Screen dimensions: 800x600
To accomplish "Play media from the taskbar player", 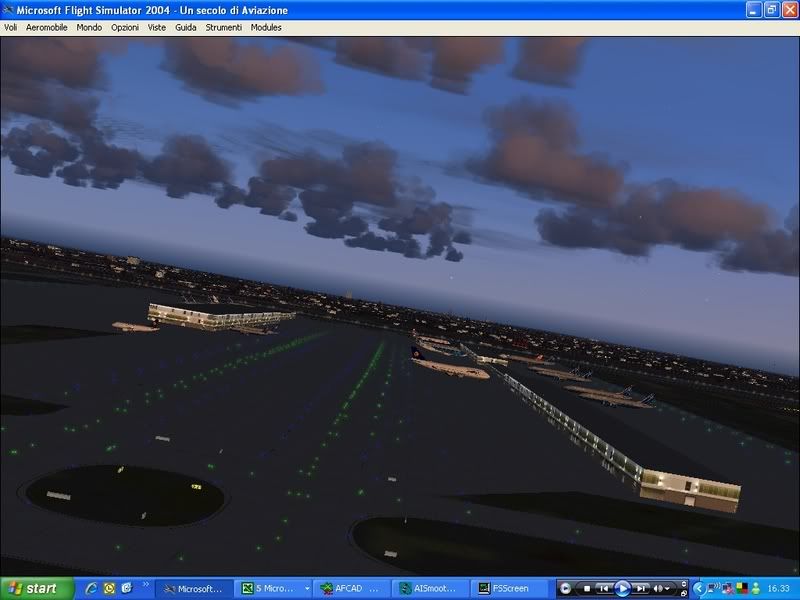I will click(x=622, y=589).
